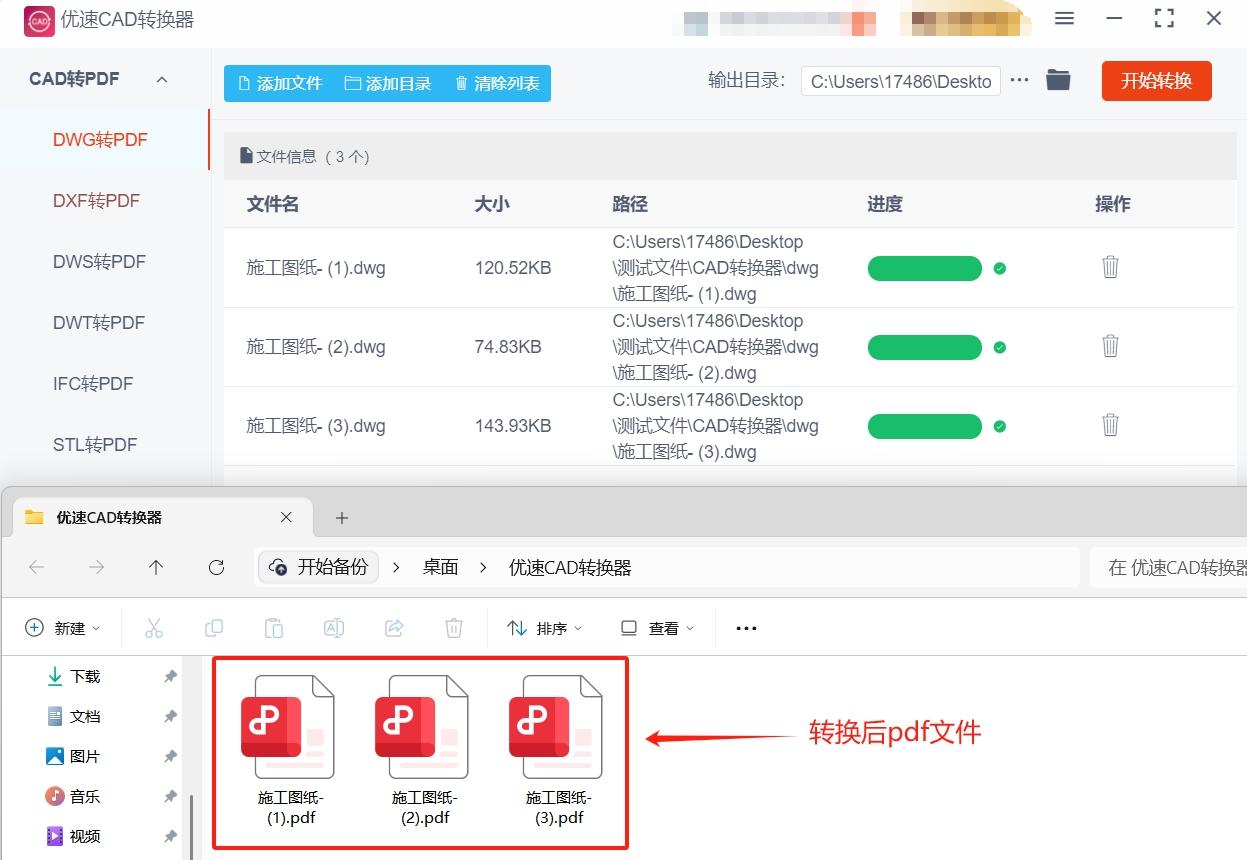This screenshot has height=860, width=1247.
Task: Toggle the pin on 音乐 sidebar item
Action: (x=170, y=796)
